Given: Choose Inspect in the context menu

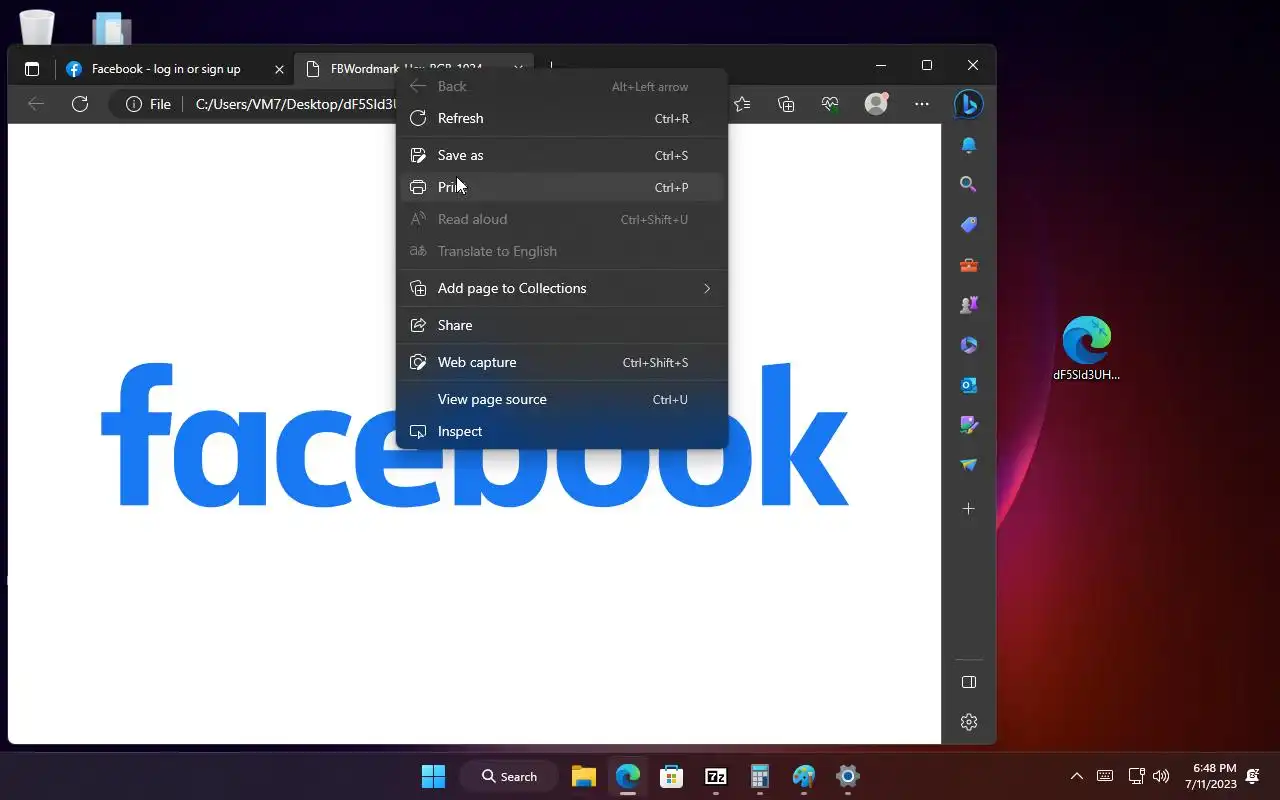Looking at the screenshot, I should coord(561,431).
